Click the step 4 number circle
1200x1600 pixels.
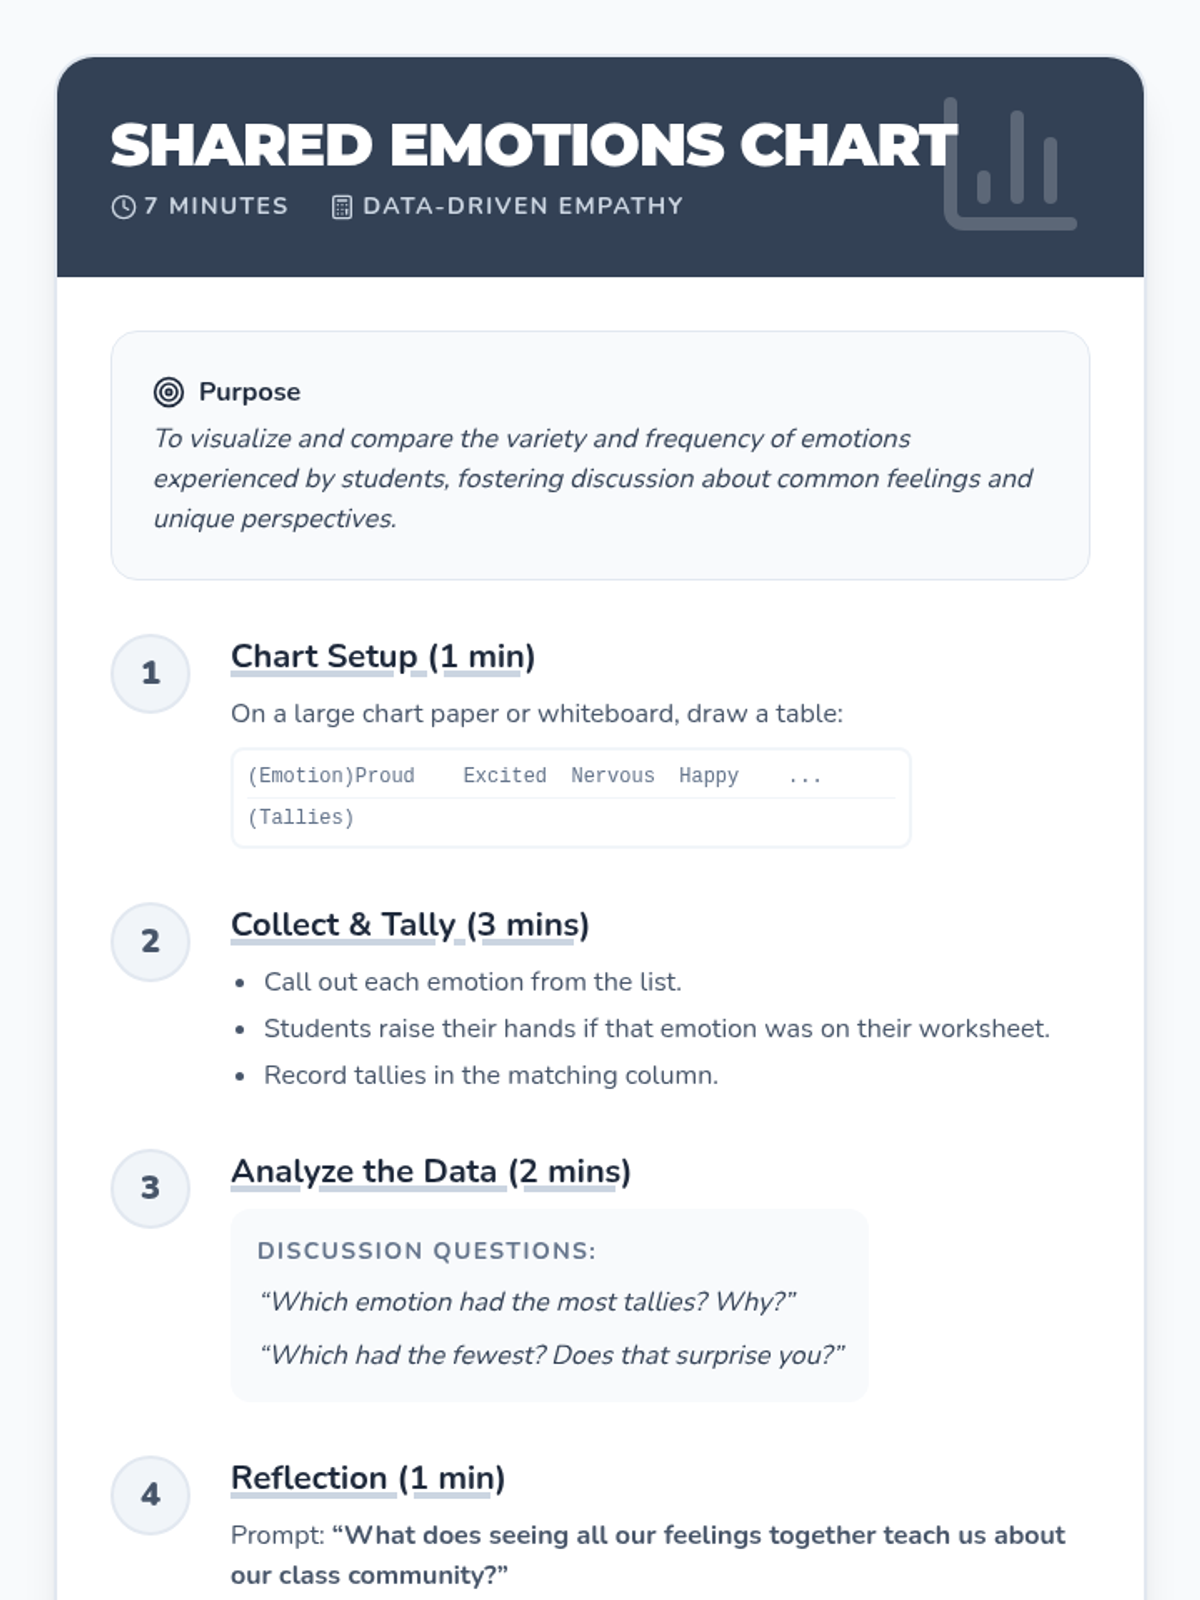(x=150, y=1494)
